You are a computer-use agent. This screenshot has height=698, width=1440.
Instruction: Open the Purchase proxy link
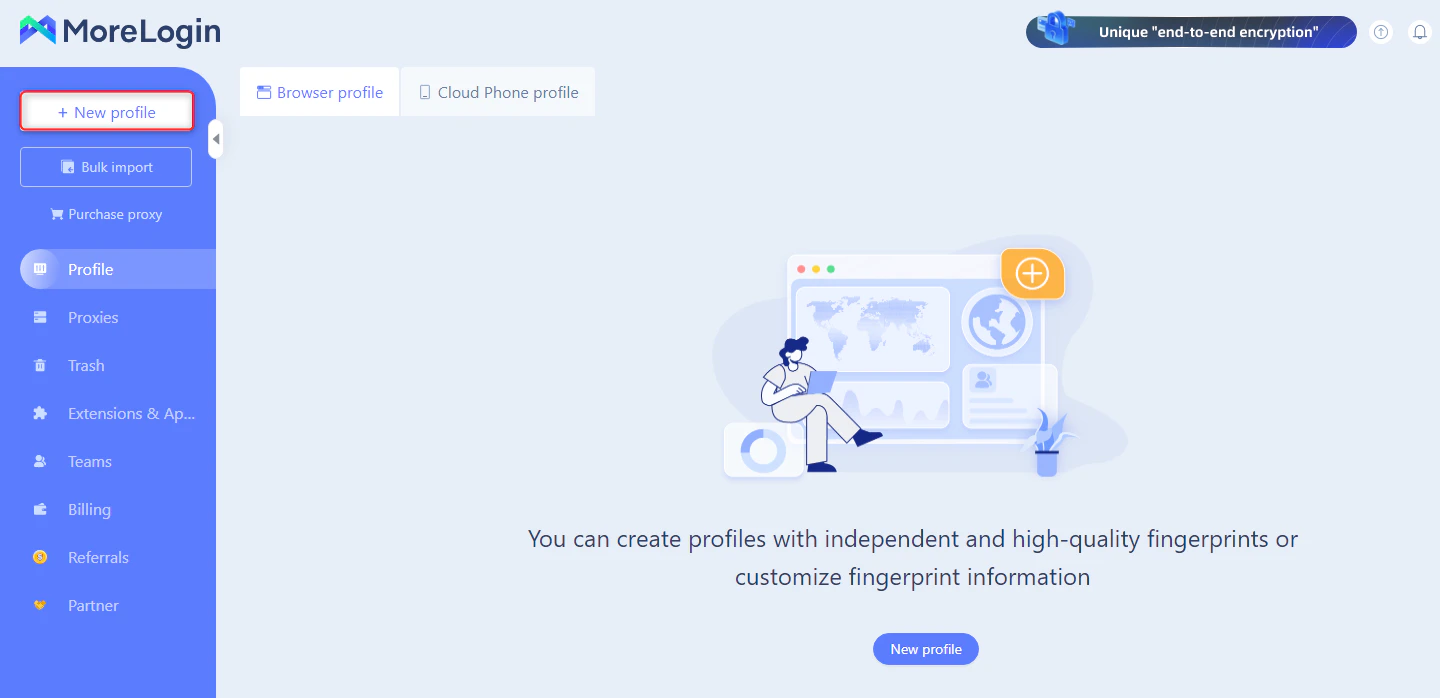tap(106, 214)
